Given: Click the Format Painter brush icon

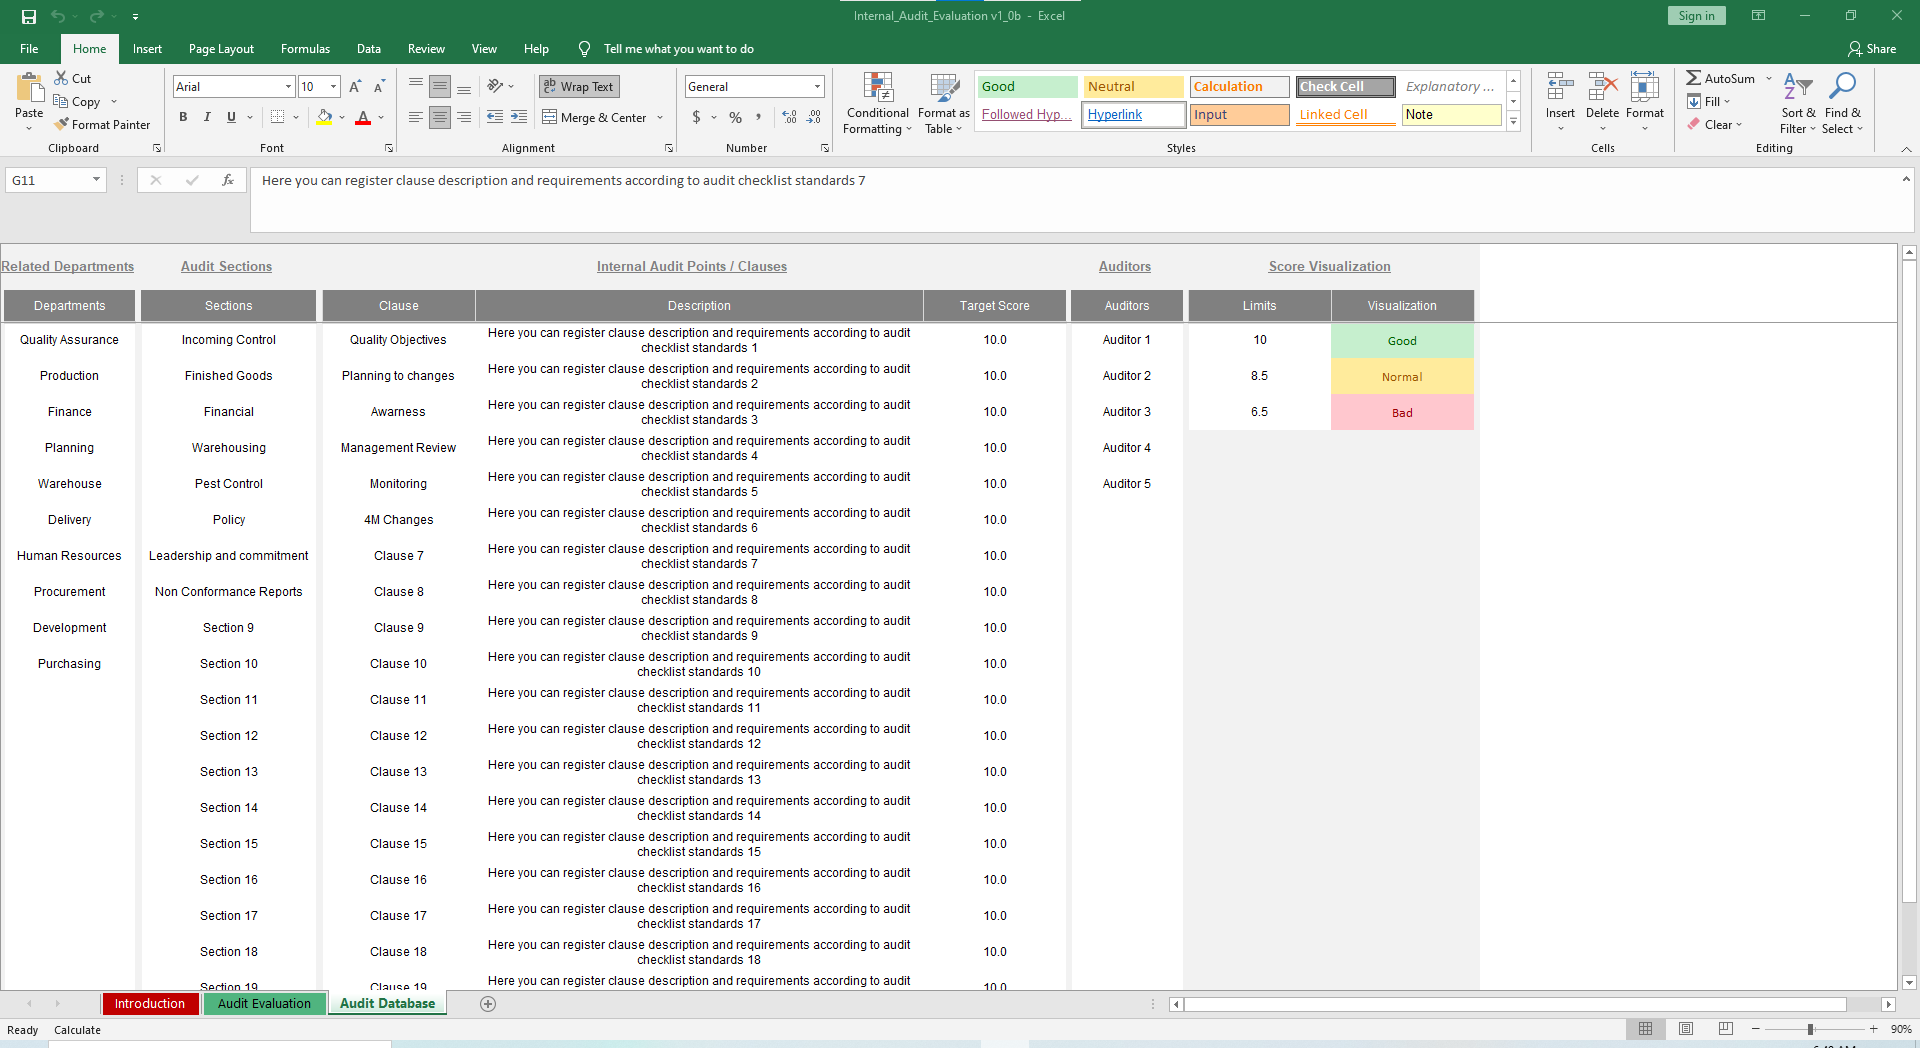Looking at the screenshot, I should click(62, 125).
